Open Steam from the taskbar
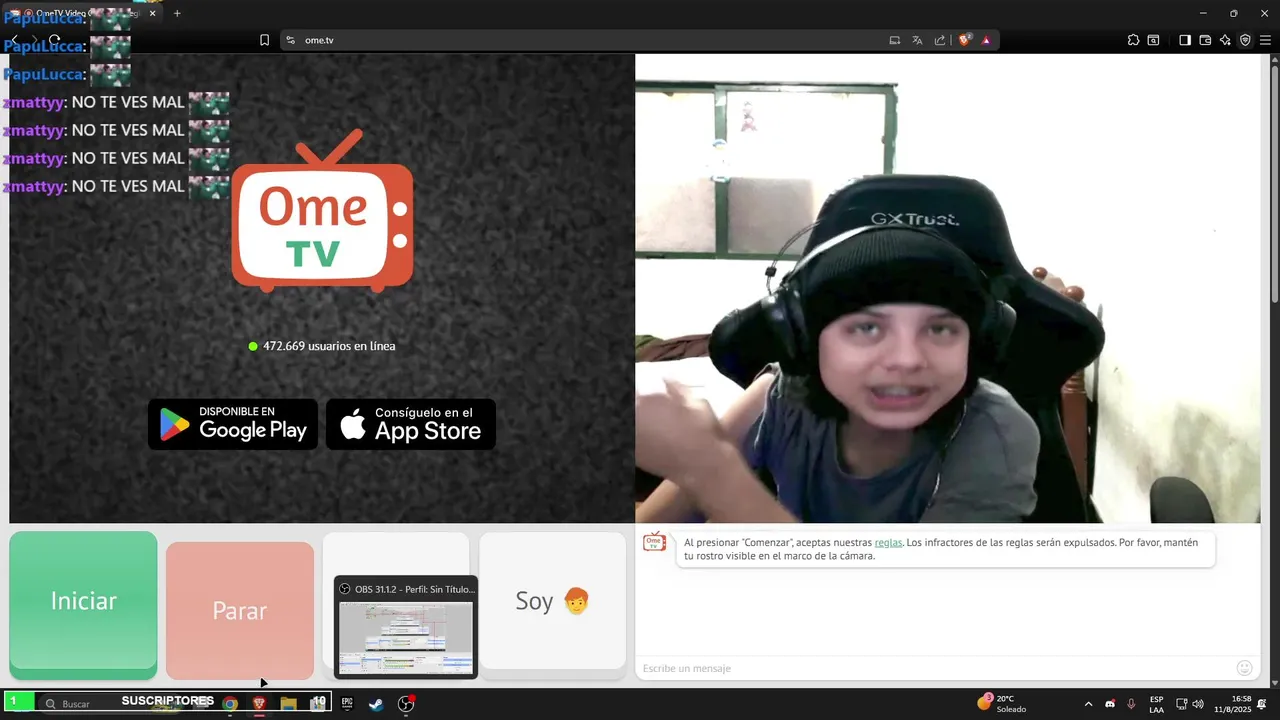Image resolution: width=1280 pixels, height=720 pixels. (x=376, y=704)
